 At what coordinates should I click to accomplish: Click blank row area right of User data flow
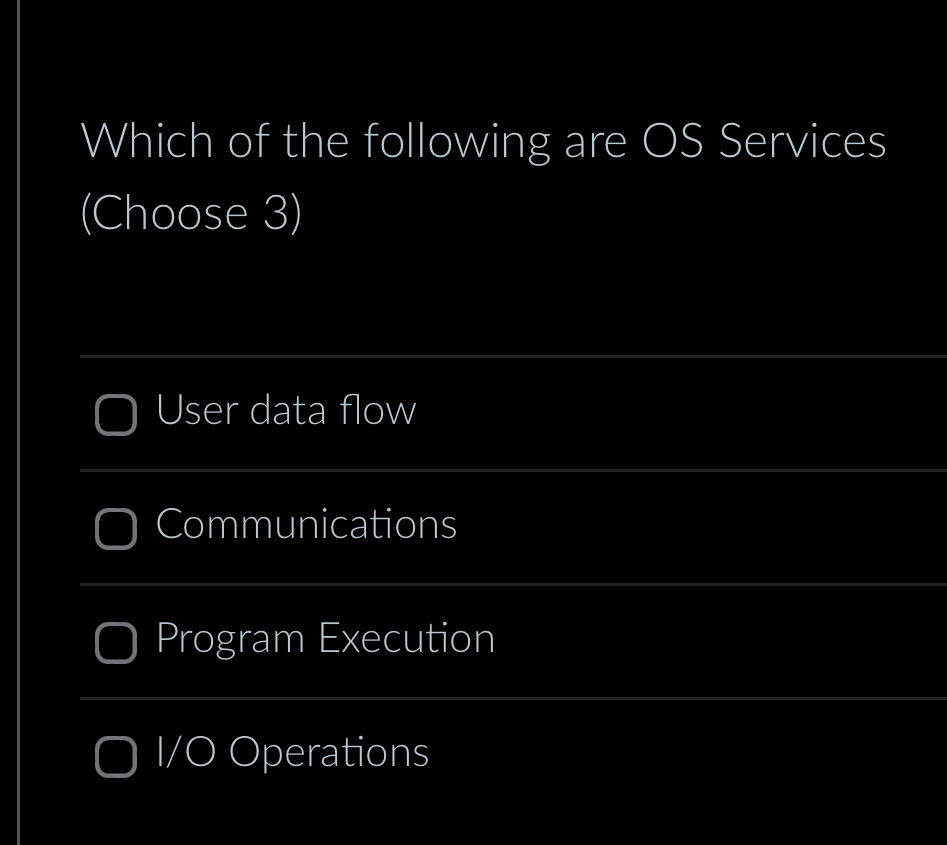[x=680, y=413]
